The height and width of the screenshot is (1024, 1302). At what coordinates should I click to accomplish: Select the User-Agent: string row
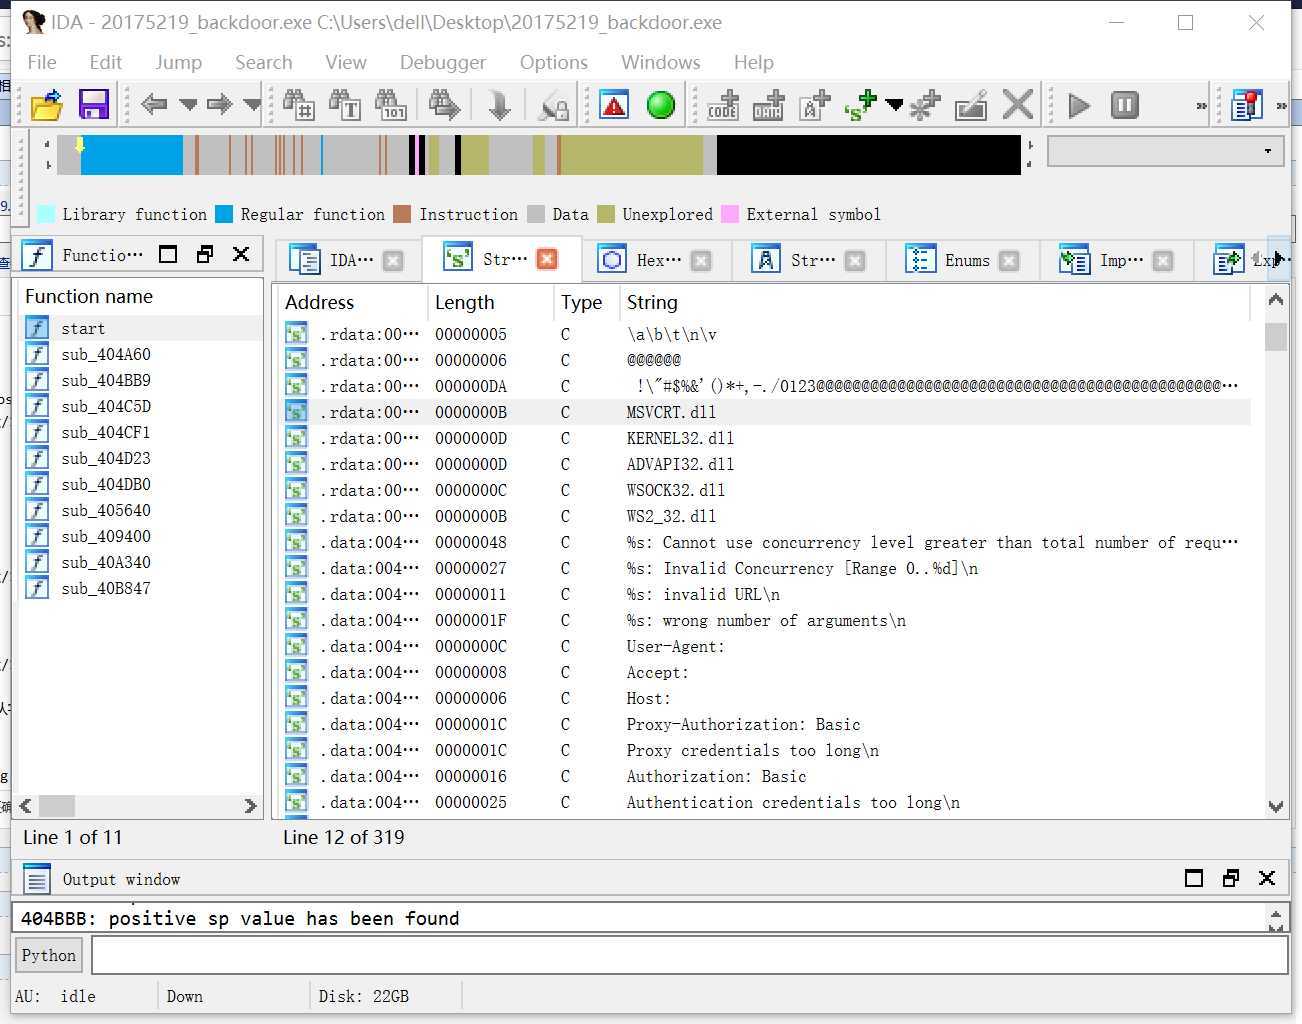[x=766, y=646]
